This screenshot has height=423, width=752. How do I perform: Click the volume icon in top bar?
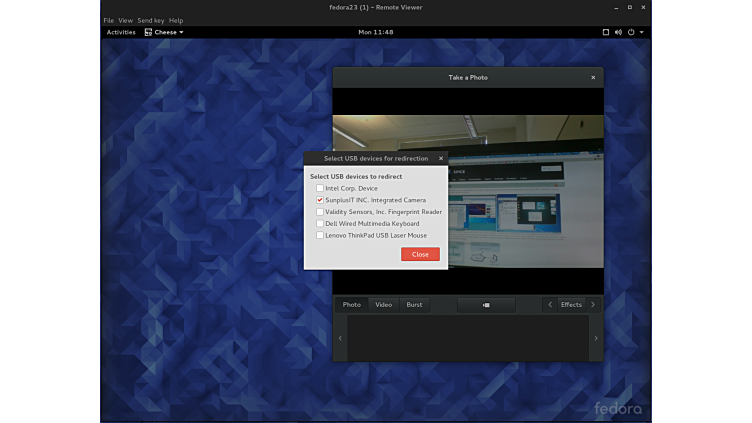(618, 32)
